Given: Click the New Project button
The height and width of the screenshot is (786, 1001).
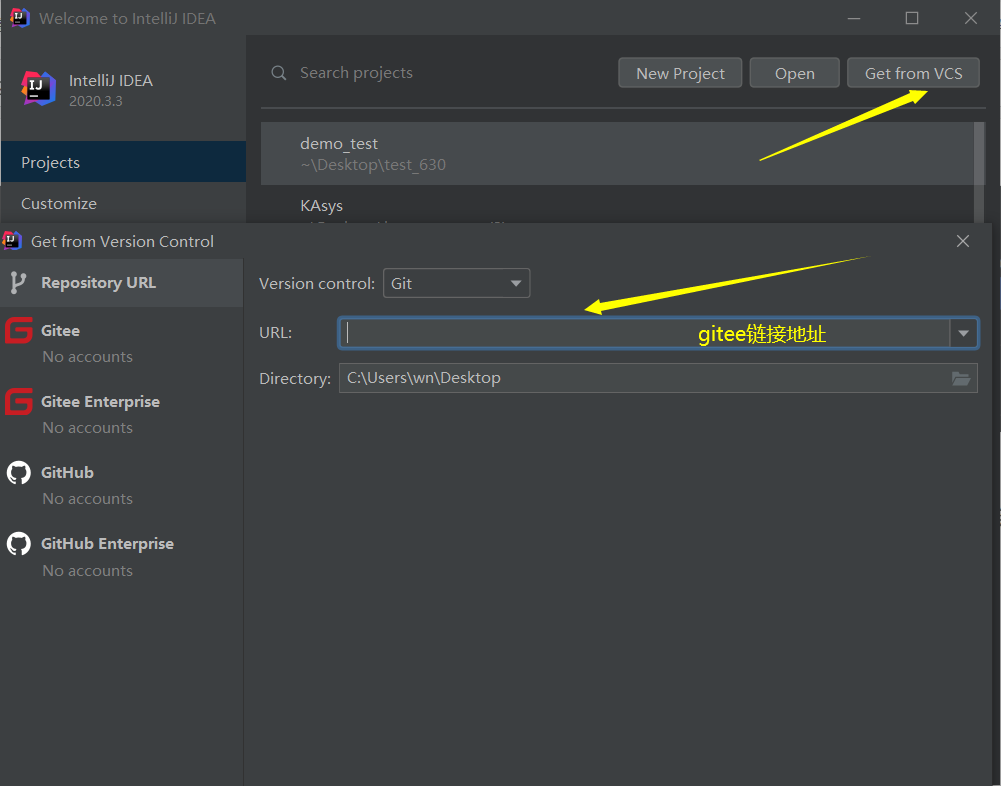Looking at the screenshot, I should coord(680,73).
